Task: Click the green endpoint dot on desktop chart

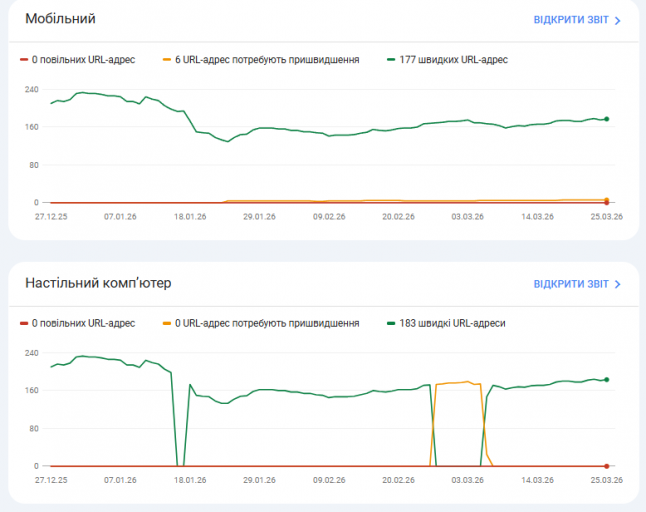Action: (606, 380)
